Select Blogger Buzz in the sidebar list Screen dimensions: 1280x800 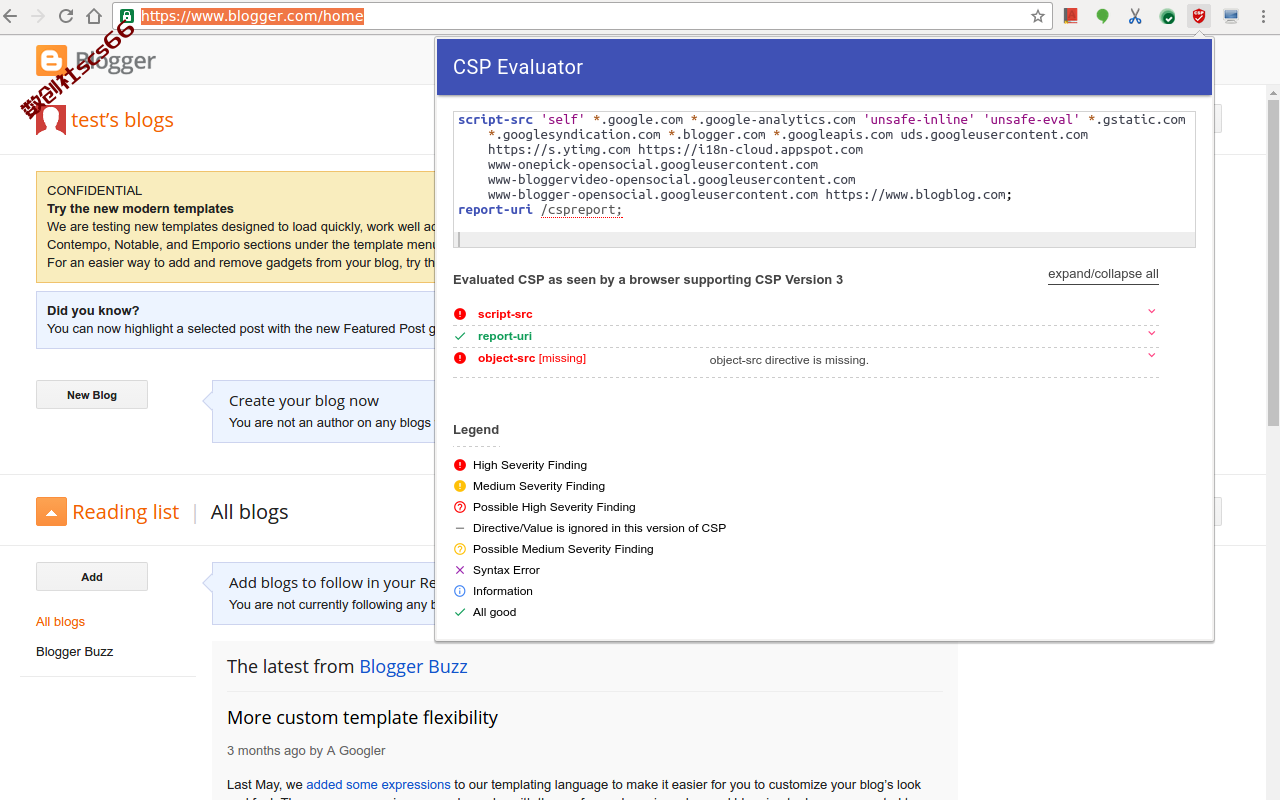point(75,651)
